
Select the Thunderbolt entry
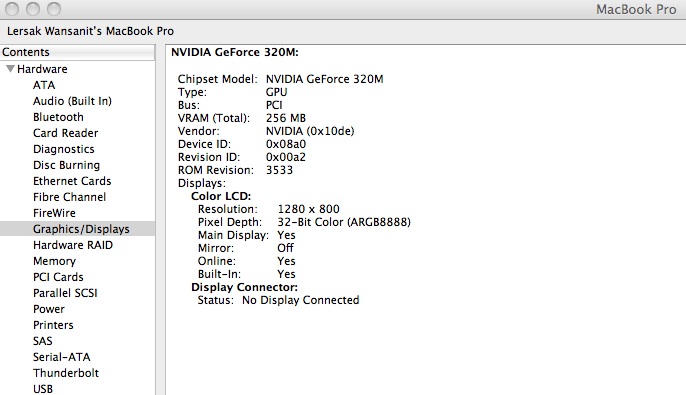pos(66,373)
